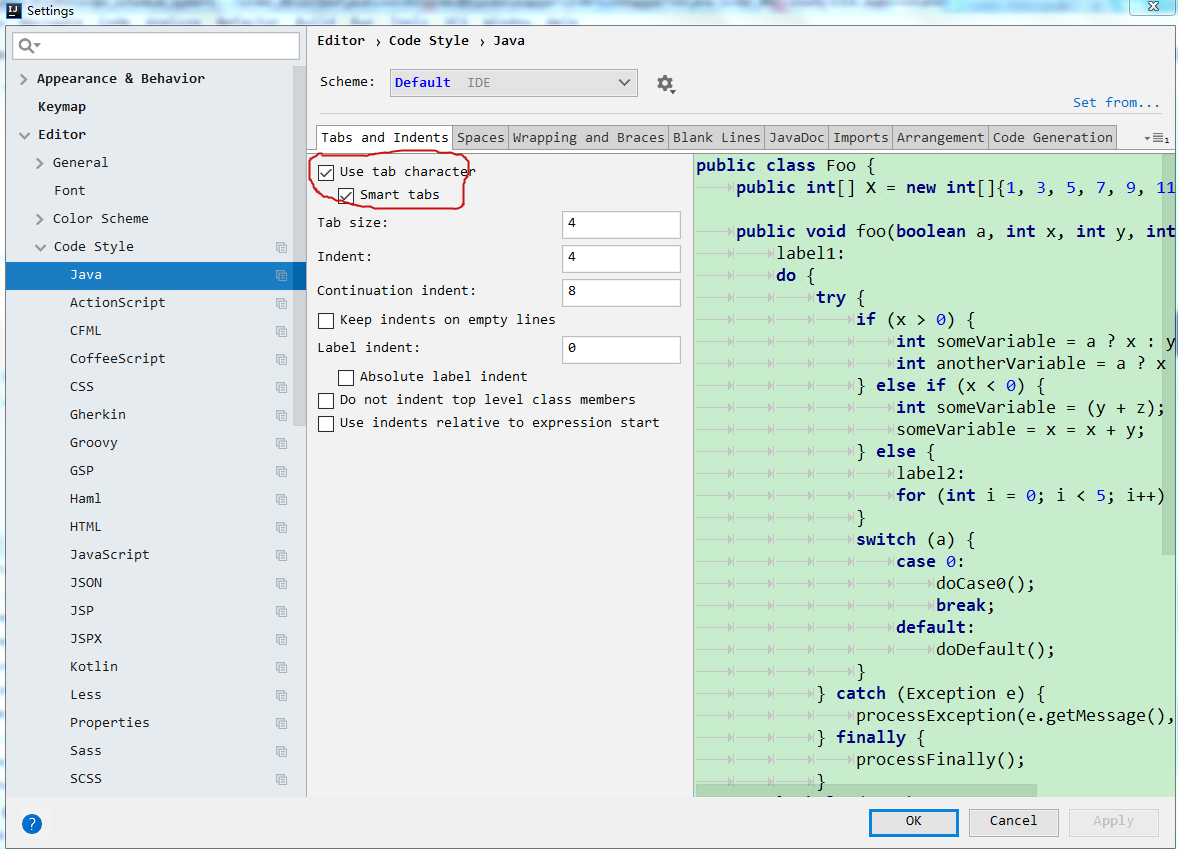The height and width of the screenshot is (849, 1178).
Task: Switch to the Spaces tab
Action: point(480,137)
